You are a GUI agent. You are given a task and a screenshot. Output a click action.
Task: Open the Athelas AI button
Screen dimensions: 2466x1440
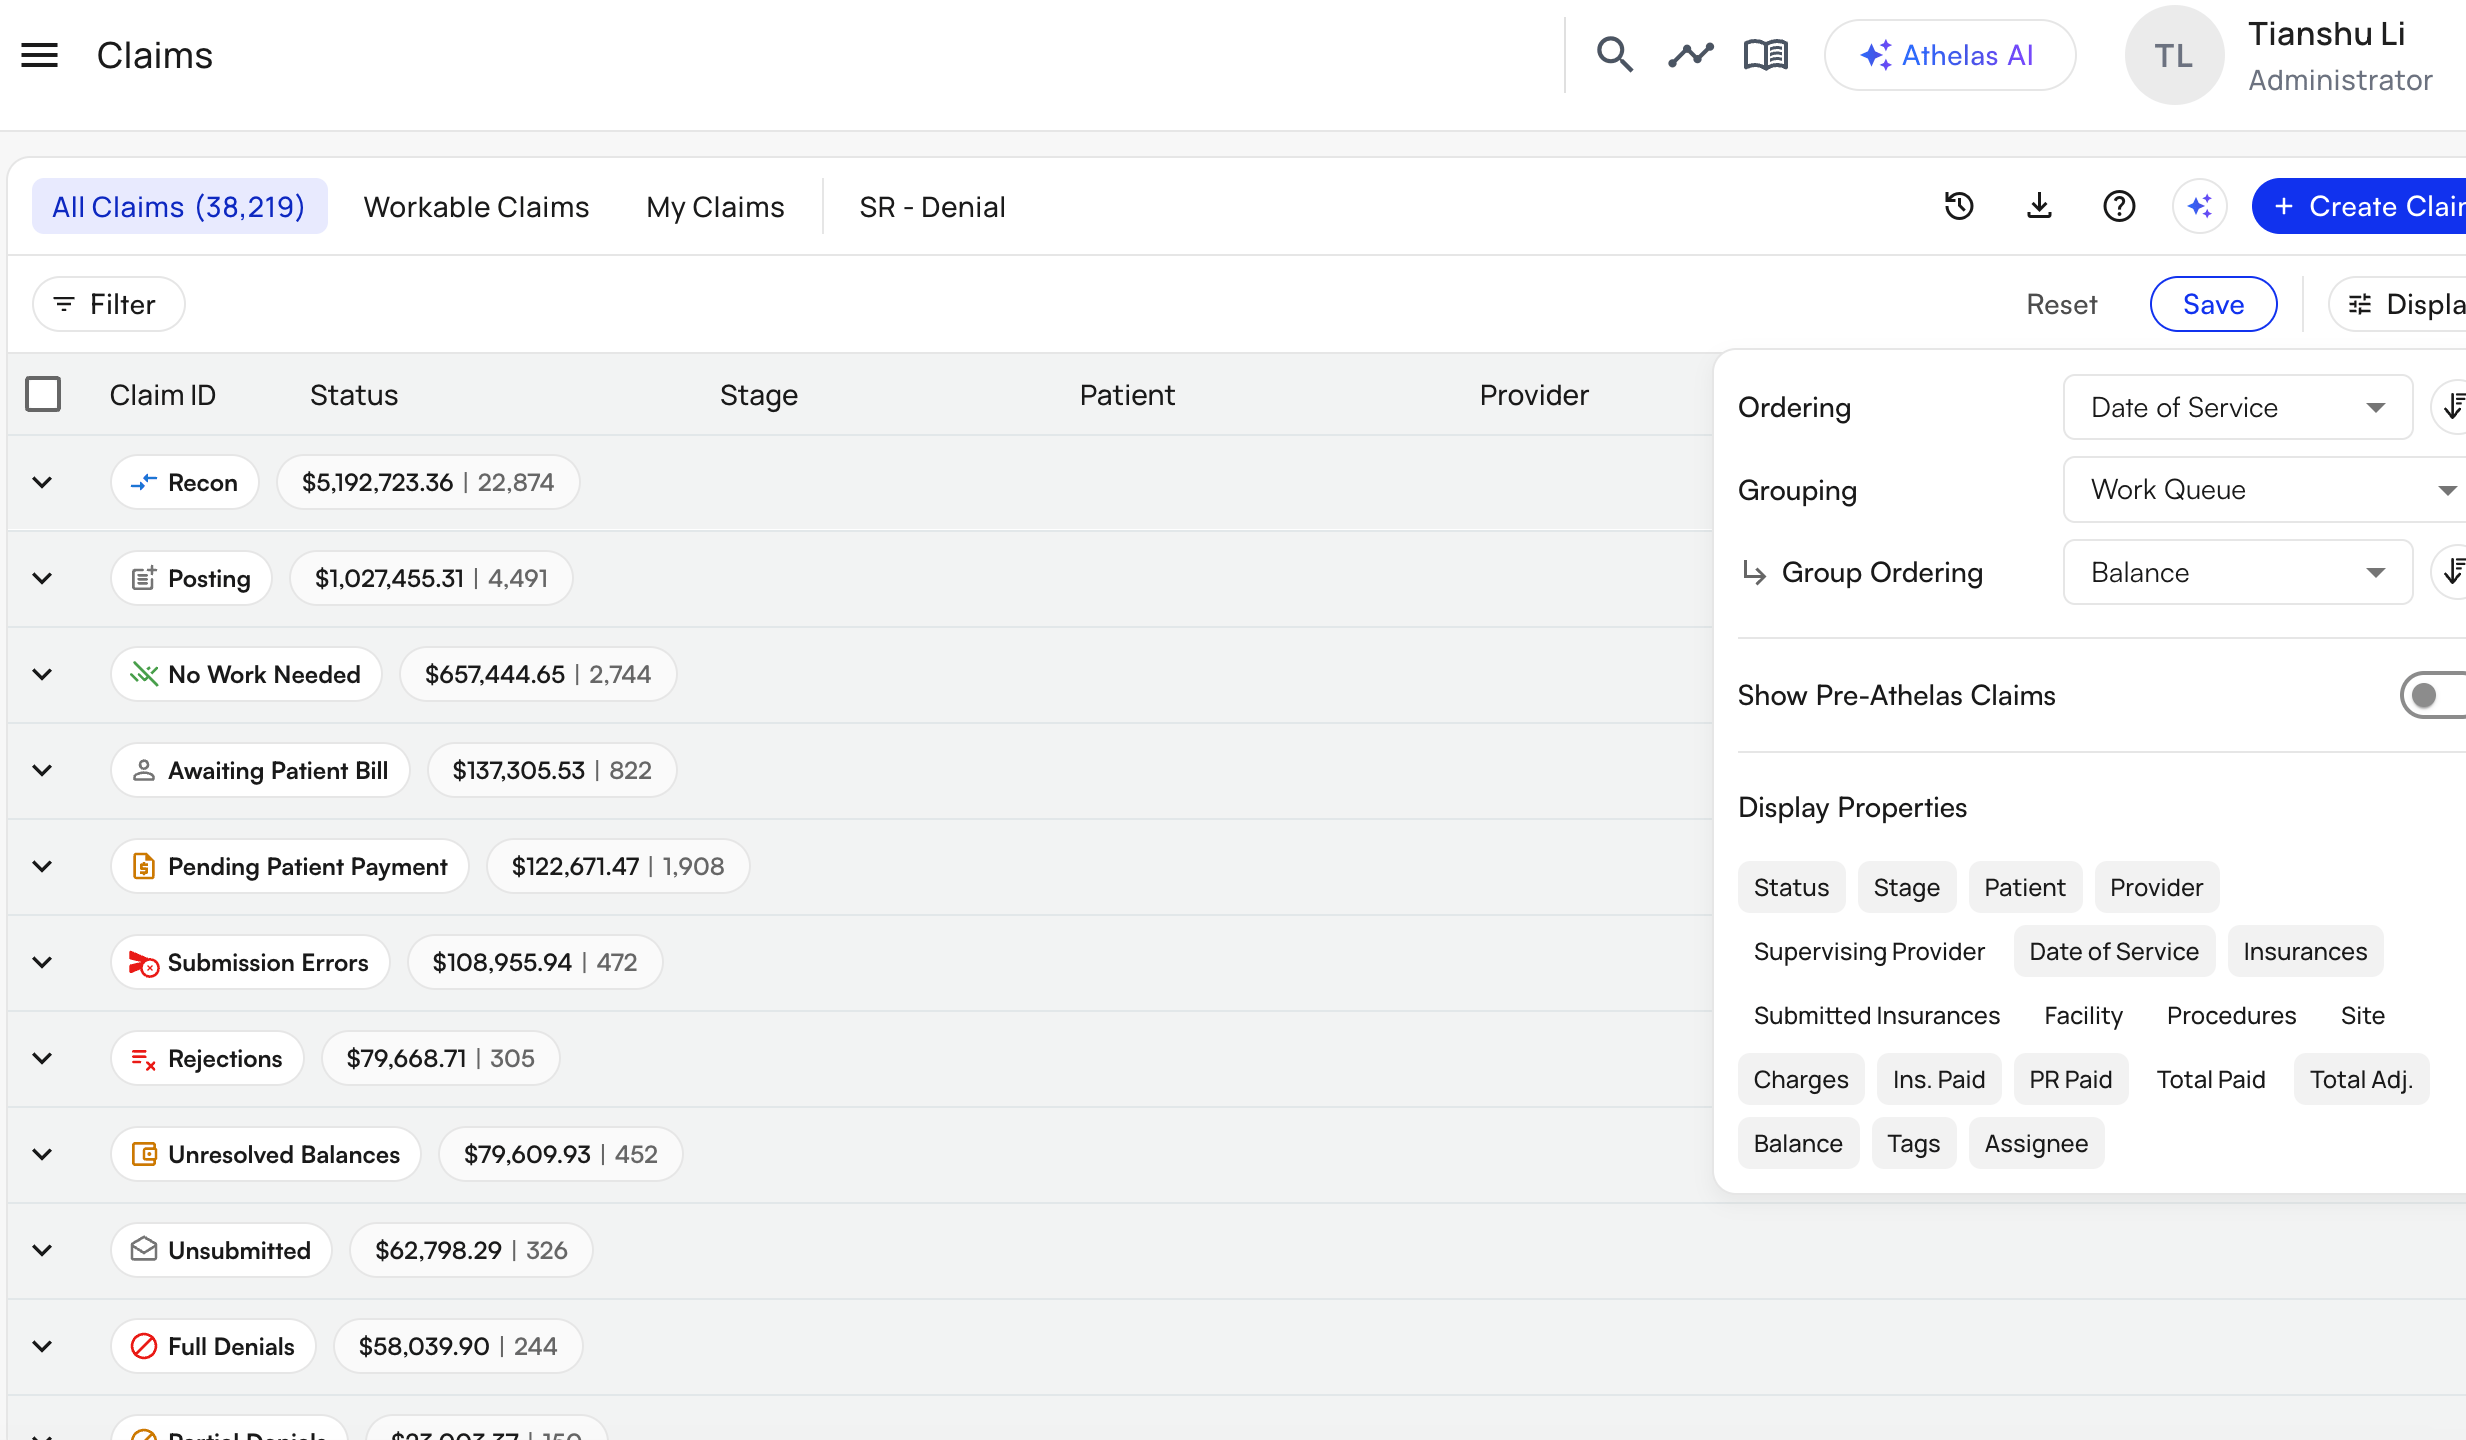click(x=1949, y=55)
